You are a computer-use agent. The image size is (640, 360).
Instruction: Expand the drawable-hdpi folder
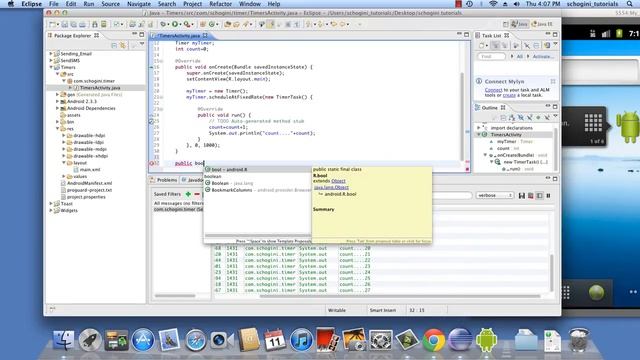click(64, 135)
